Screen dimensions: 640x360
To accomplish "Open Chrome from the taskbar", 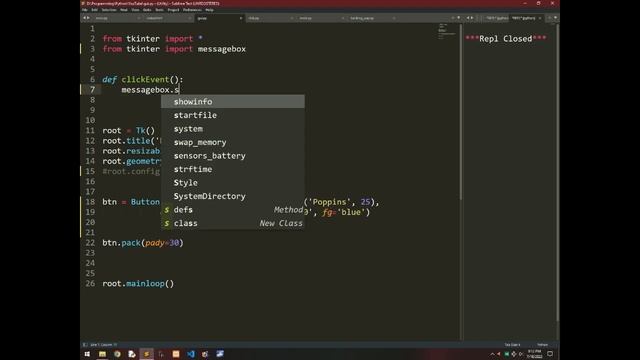I will click(x=117, y=354).
